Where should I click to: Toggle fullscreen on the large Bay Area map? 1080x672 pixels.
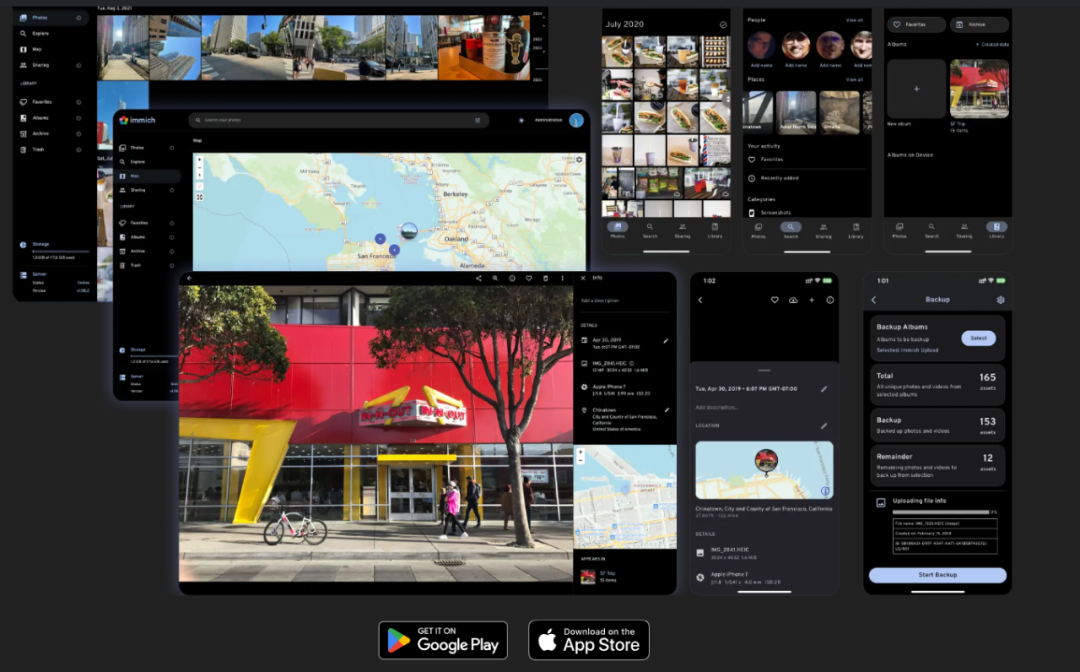[200, 197]
